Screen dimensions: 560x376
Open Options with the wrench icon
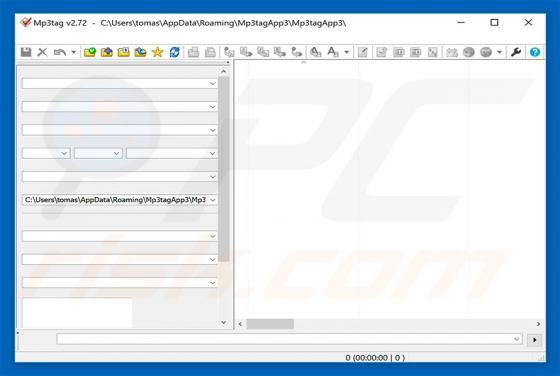point(516,52)
